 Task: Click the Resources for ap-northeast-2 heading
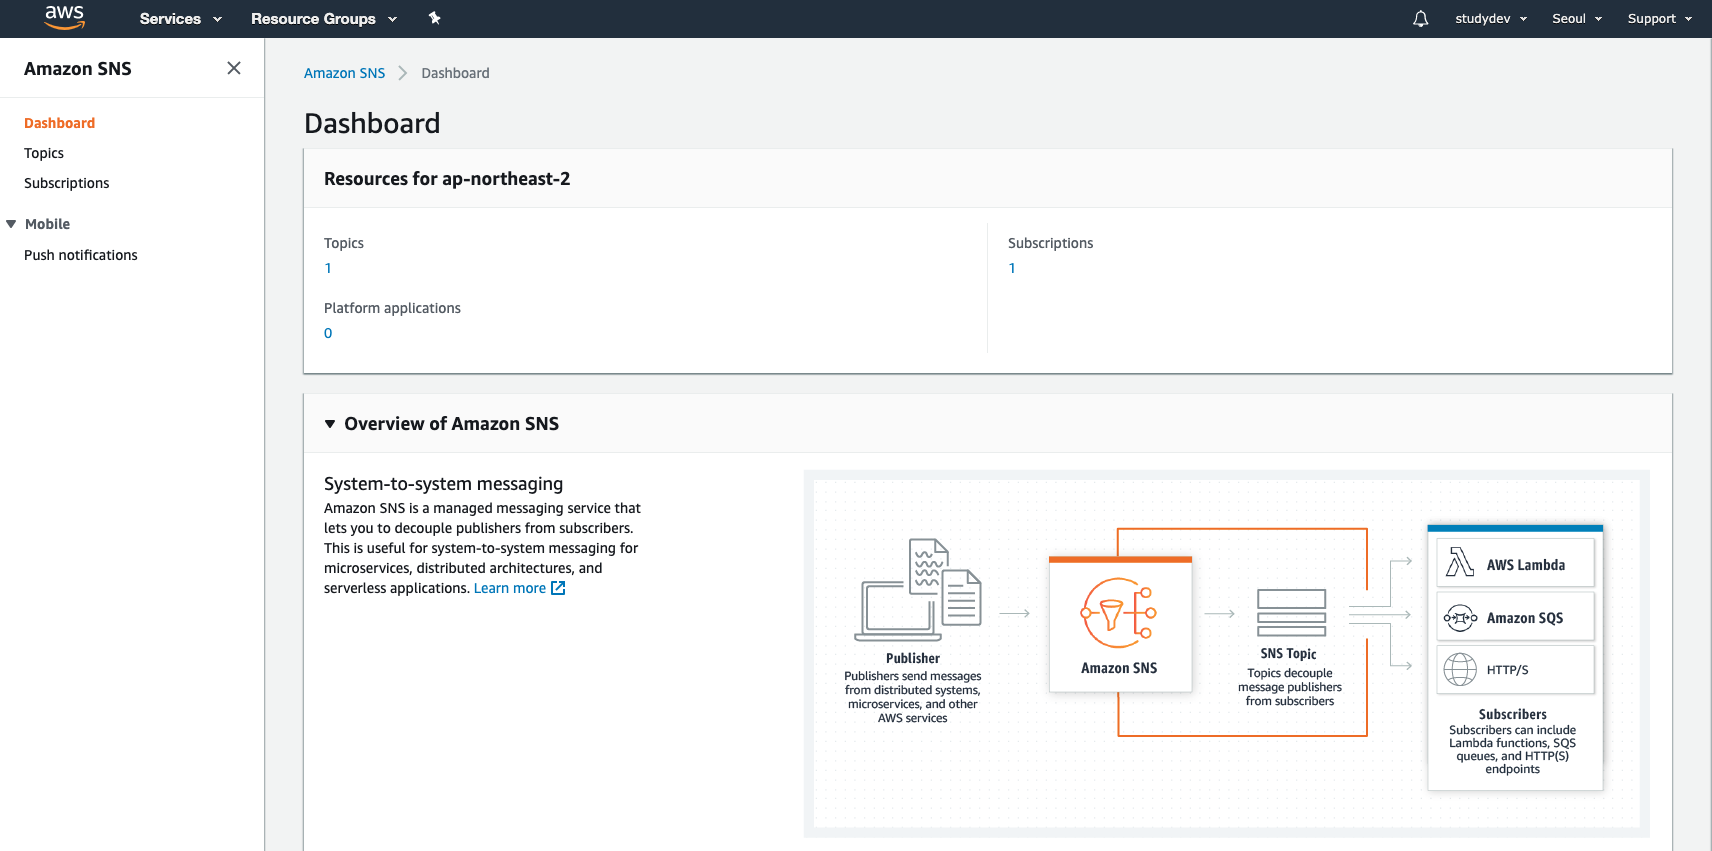pyautogui.click(x=447, y=179)
